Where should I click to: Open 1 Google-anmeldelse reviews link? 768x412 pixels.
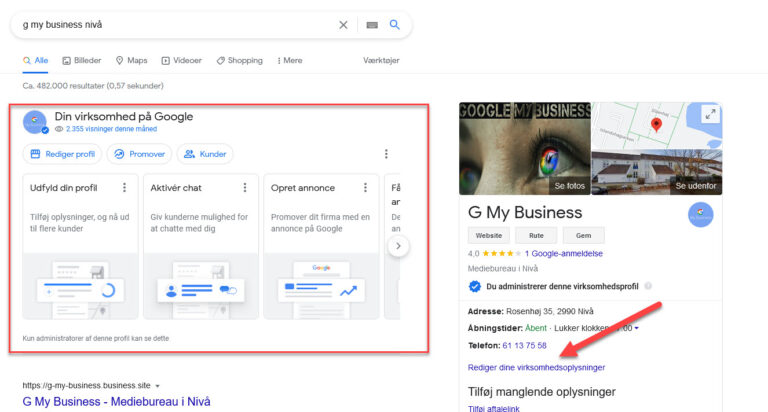[x=564, y=253]
